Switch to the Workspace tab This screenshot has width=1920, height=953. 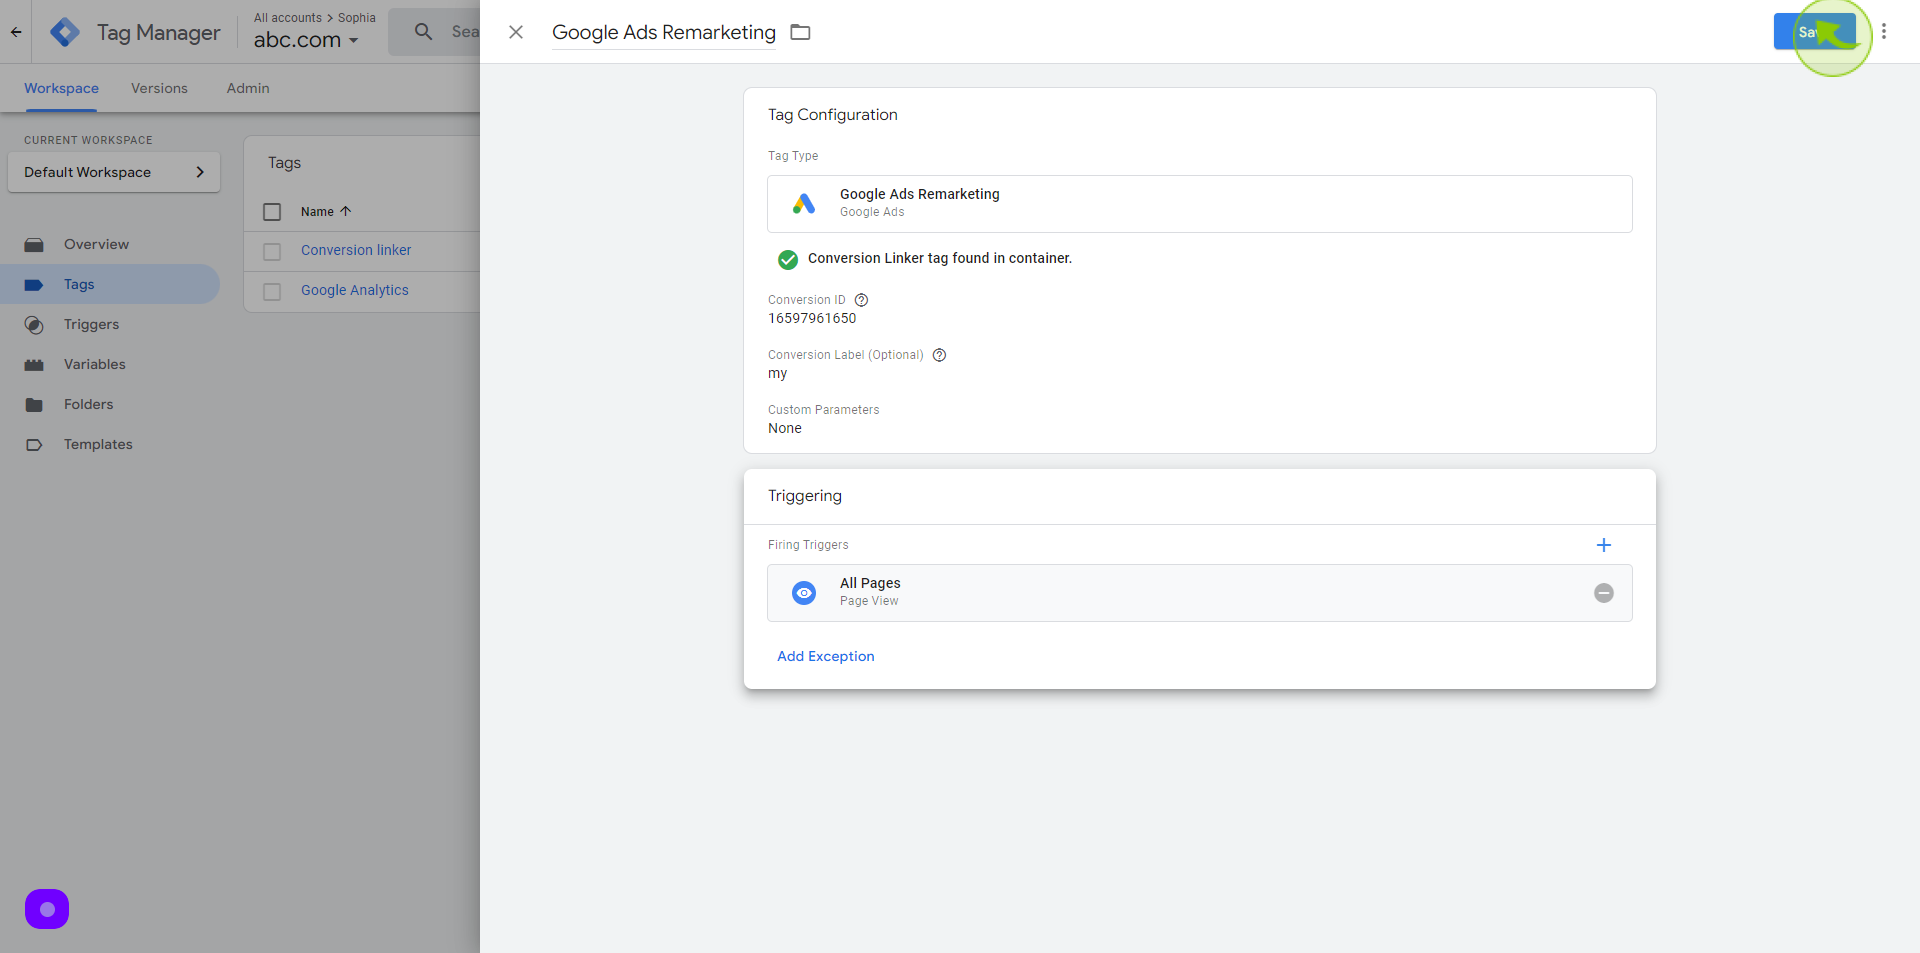(x=61, y=88)
